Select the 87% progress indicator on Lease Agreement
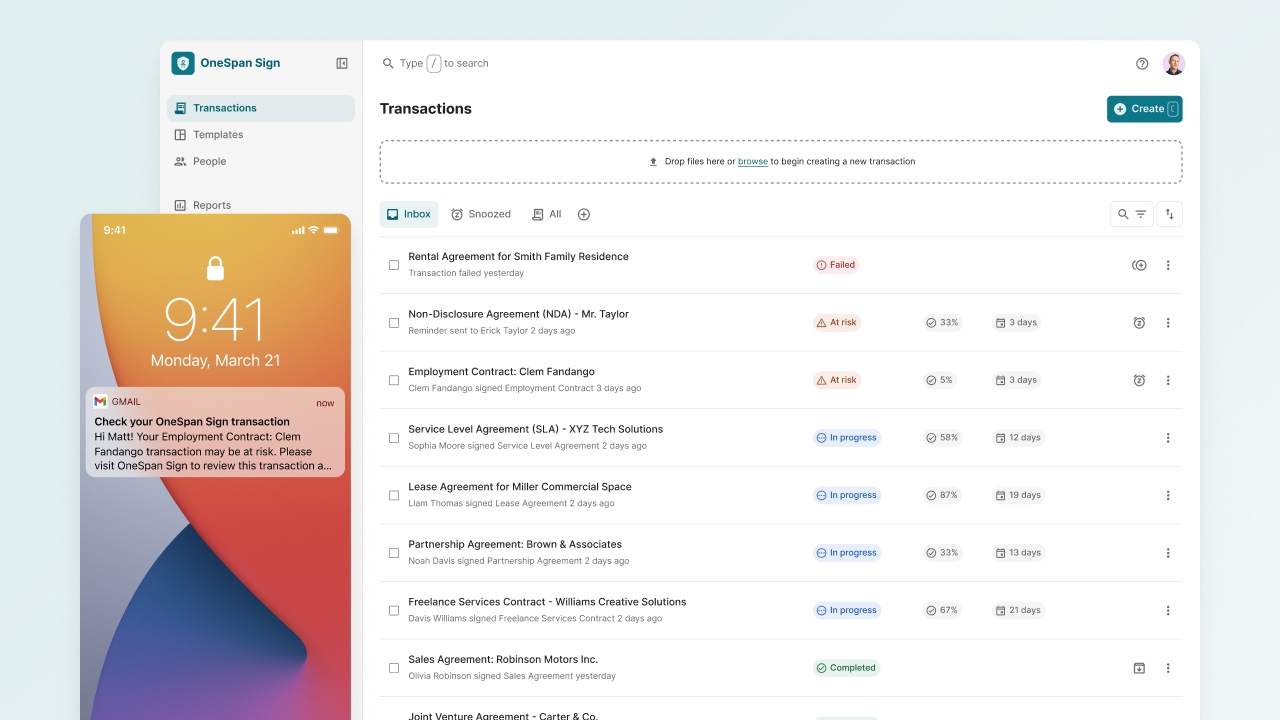 941,495
